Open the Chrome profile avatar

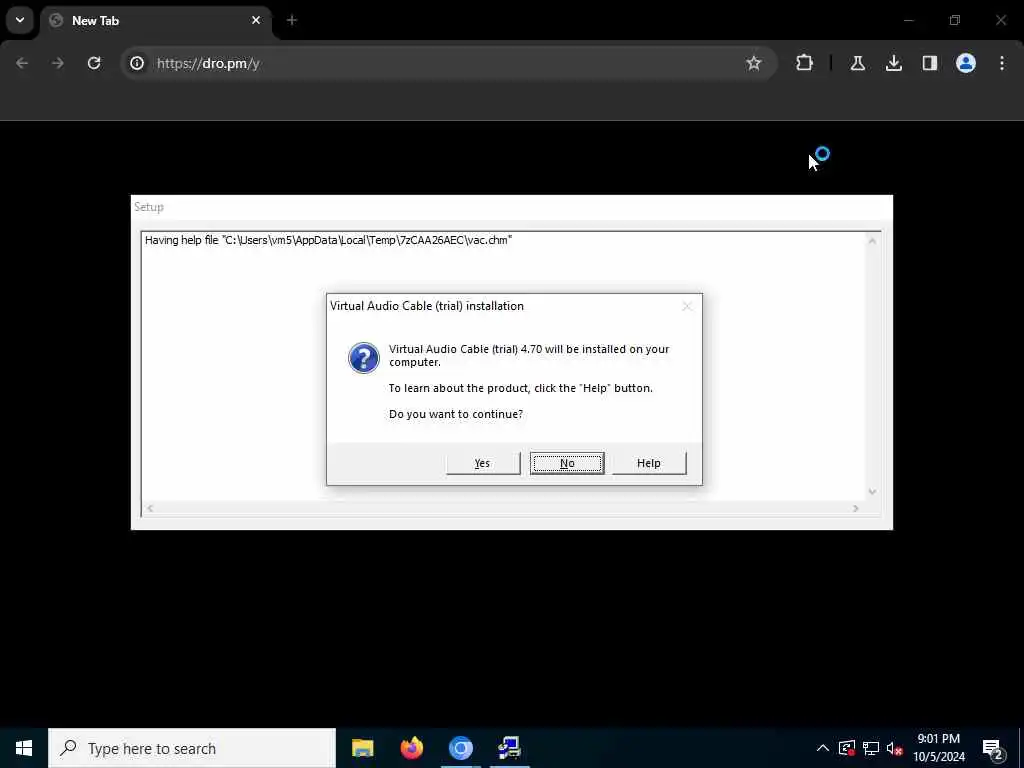tap(966, 63)
